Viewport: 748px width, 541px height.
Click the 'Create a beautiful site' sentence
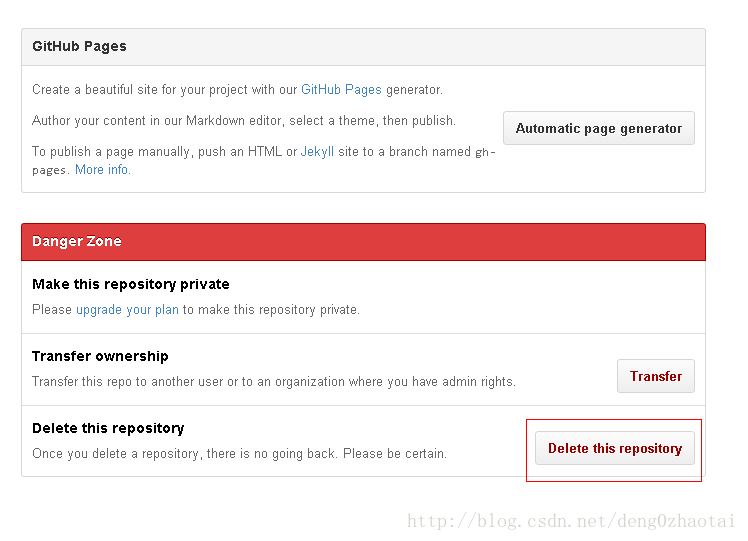point(237,90)
